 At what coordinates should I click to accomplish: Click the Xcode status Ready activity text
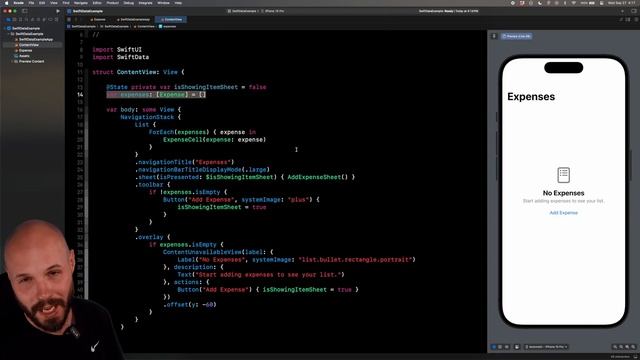pos(448,11)
